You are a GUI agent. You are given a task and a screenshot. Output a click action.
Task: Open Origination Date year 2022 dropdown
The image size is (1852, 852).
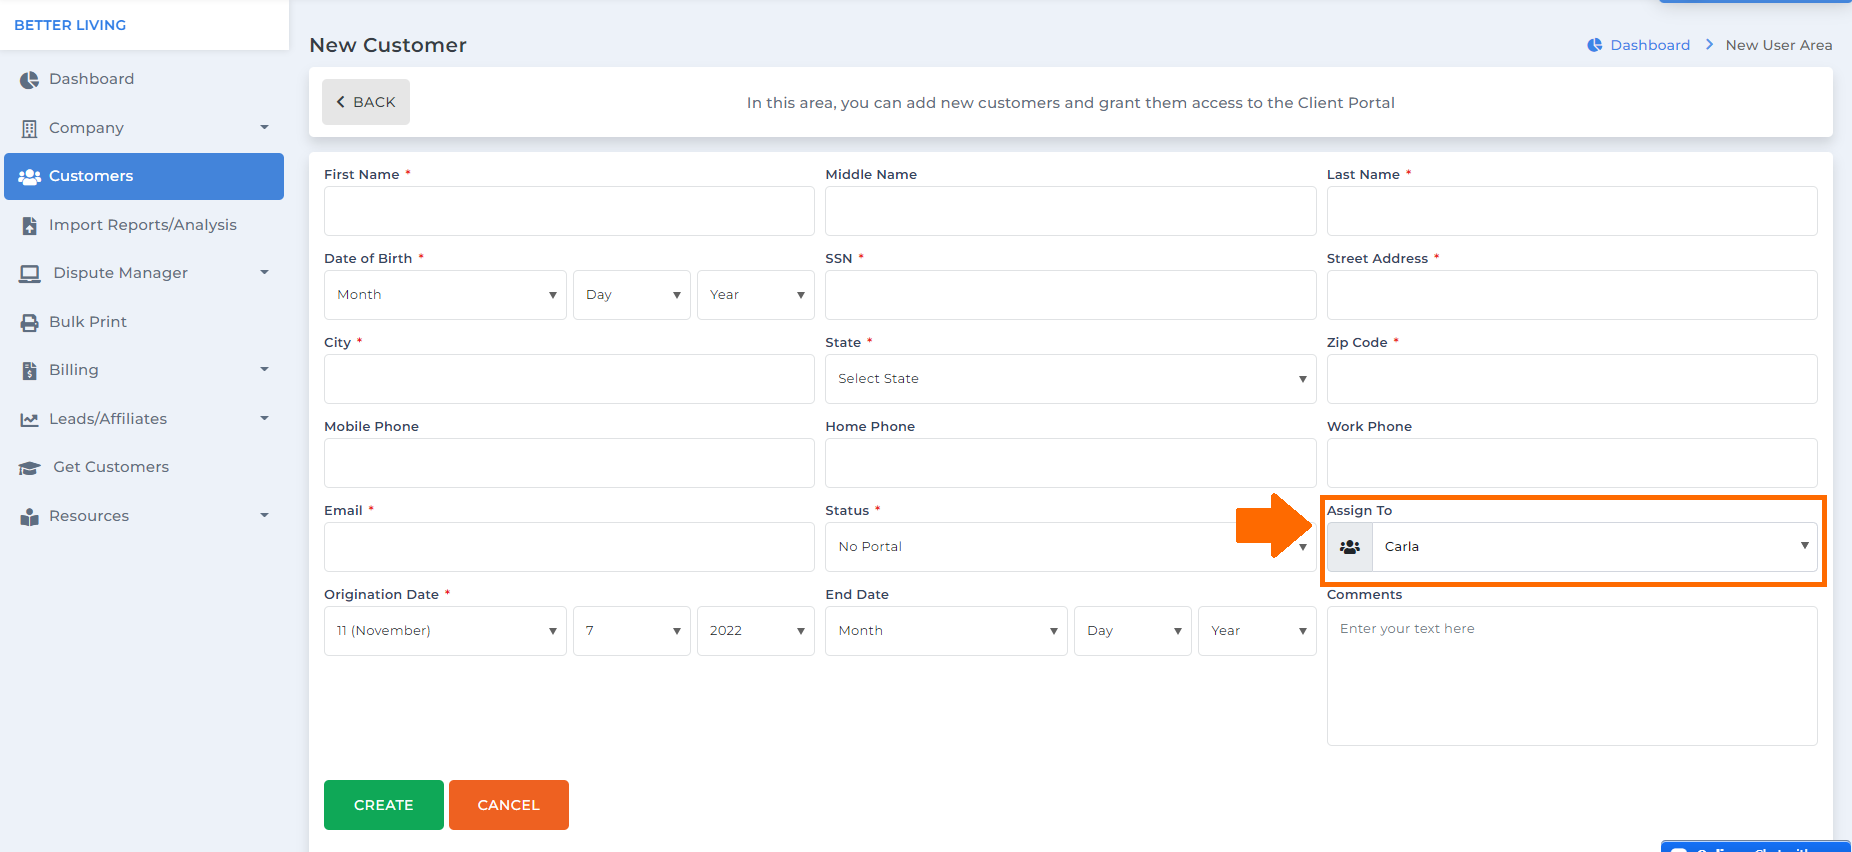pyautogui.click(x=756, y=631)
